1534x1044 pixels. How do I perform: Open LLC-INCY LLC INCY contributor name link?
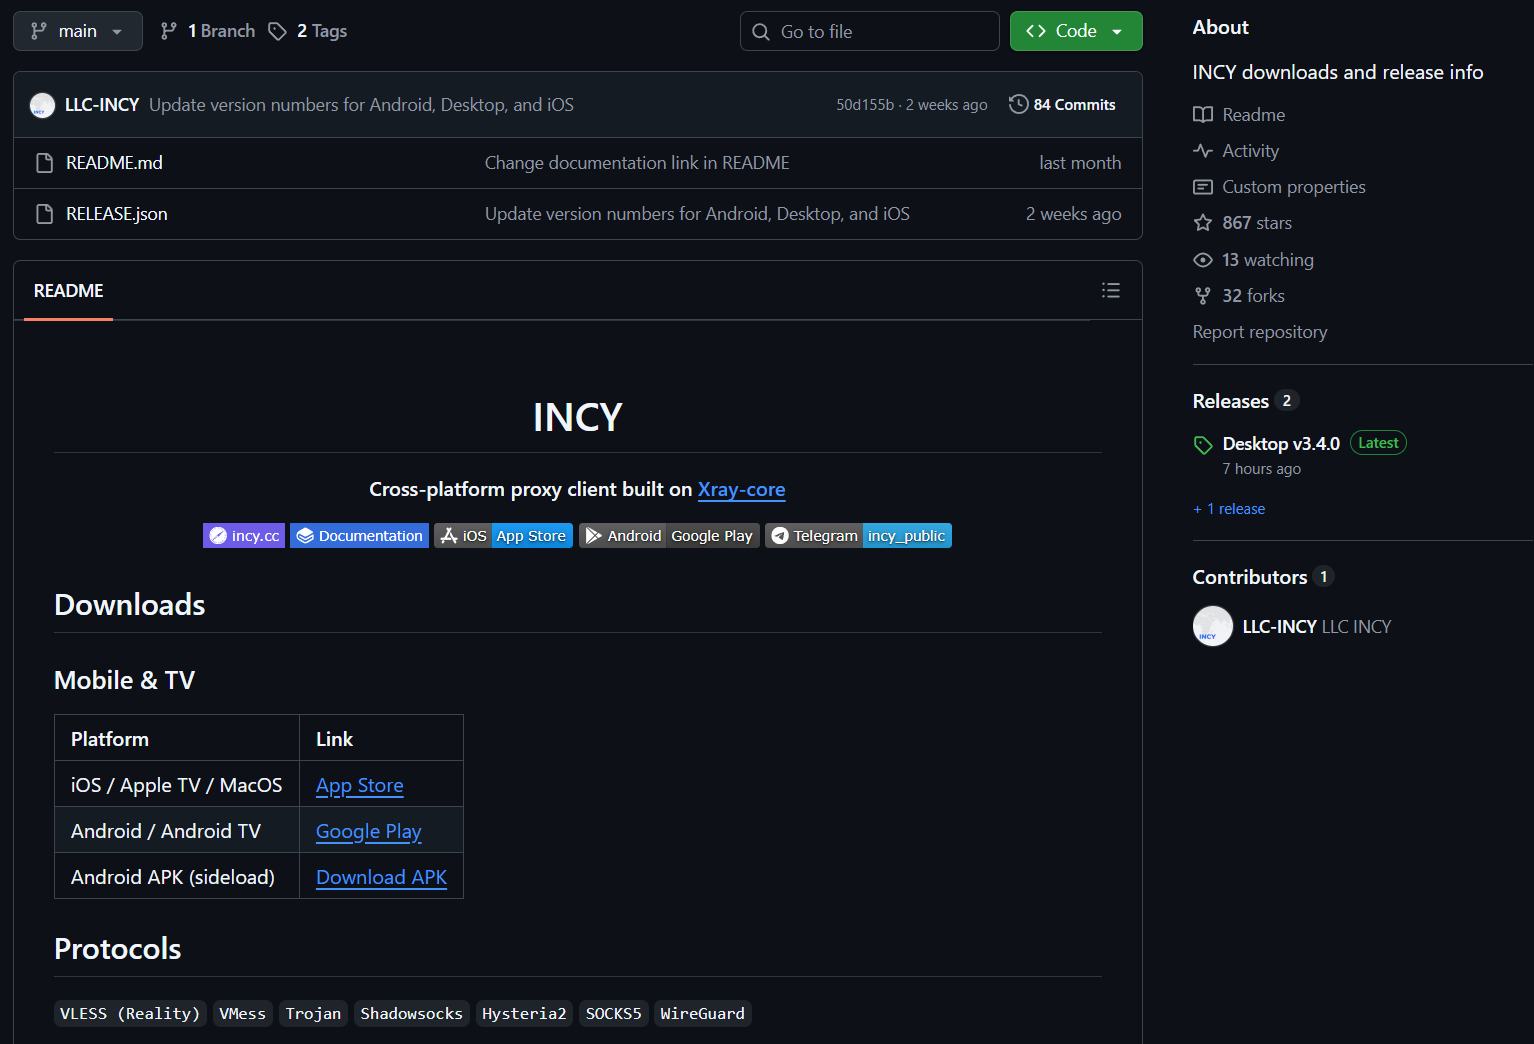tap(1317, 627)
